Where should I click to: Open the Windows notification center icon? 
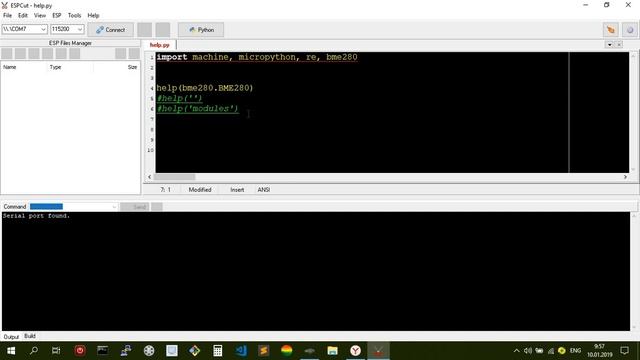pyautogui.click(x=624, y=351)
